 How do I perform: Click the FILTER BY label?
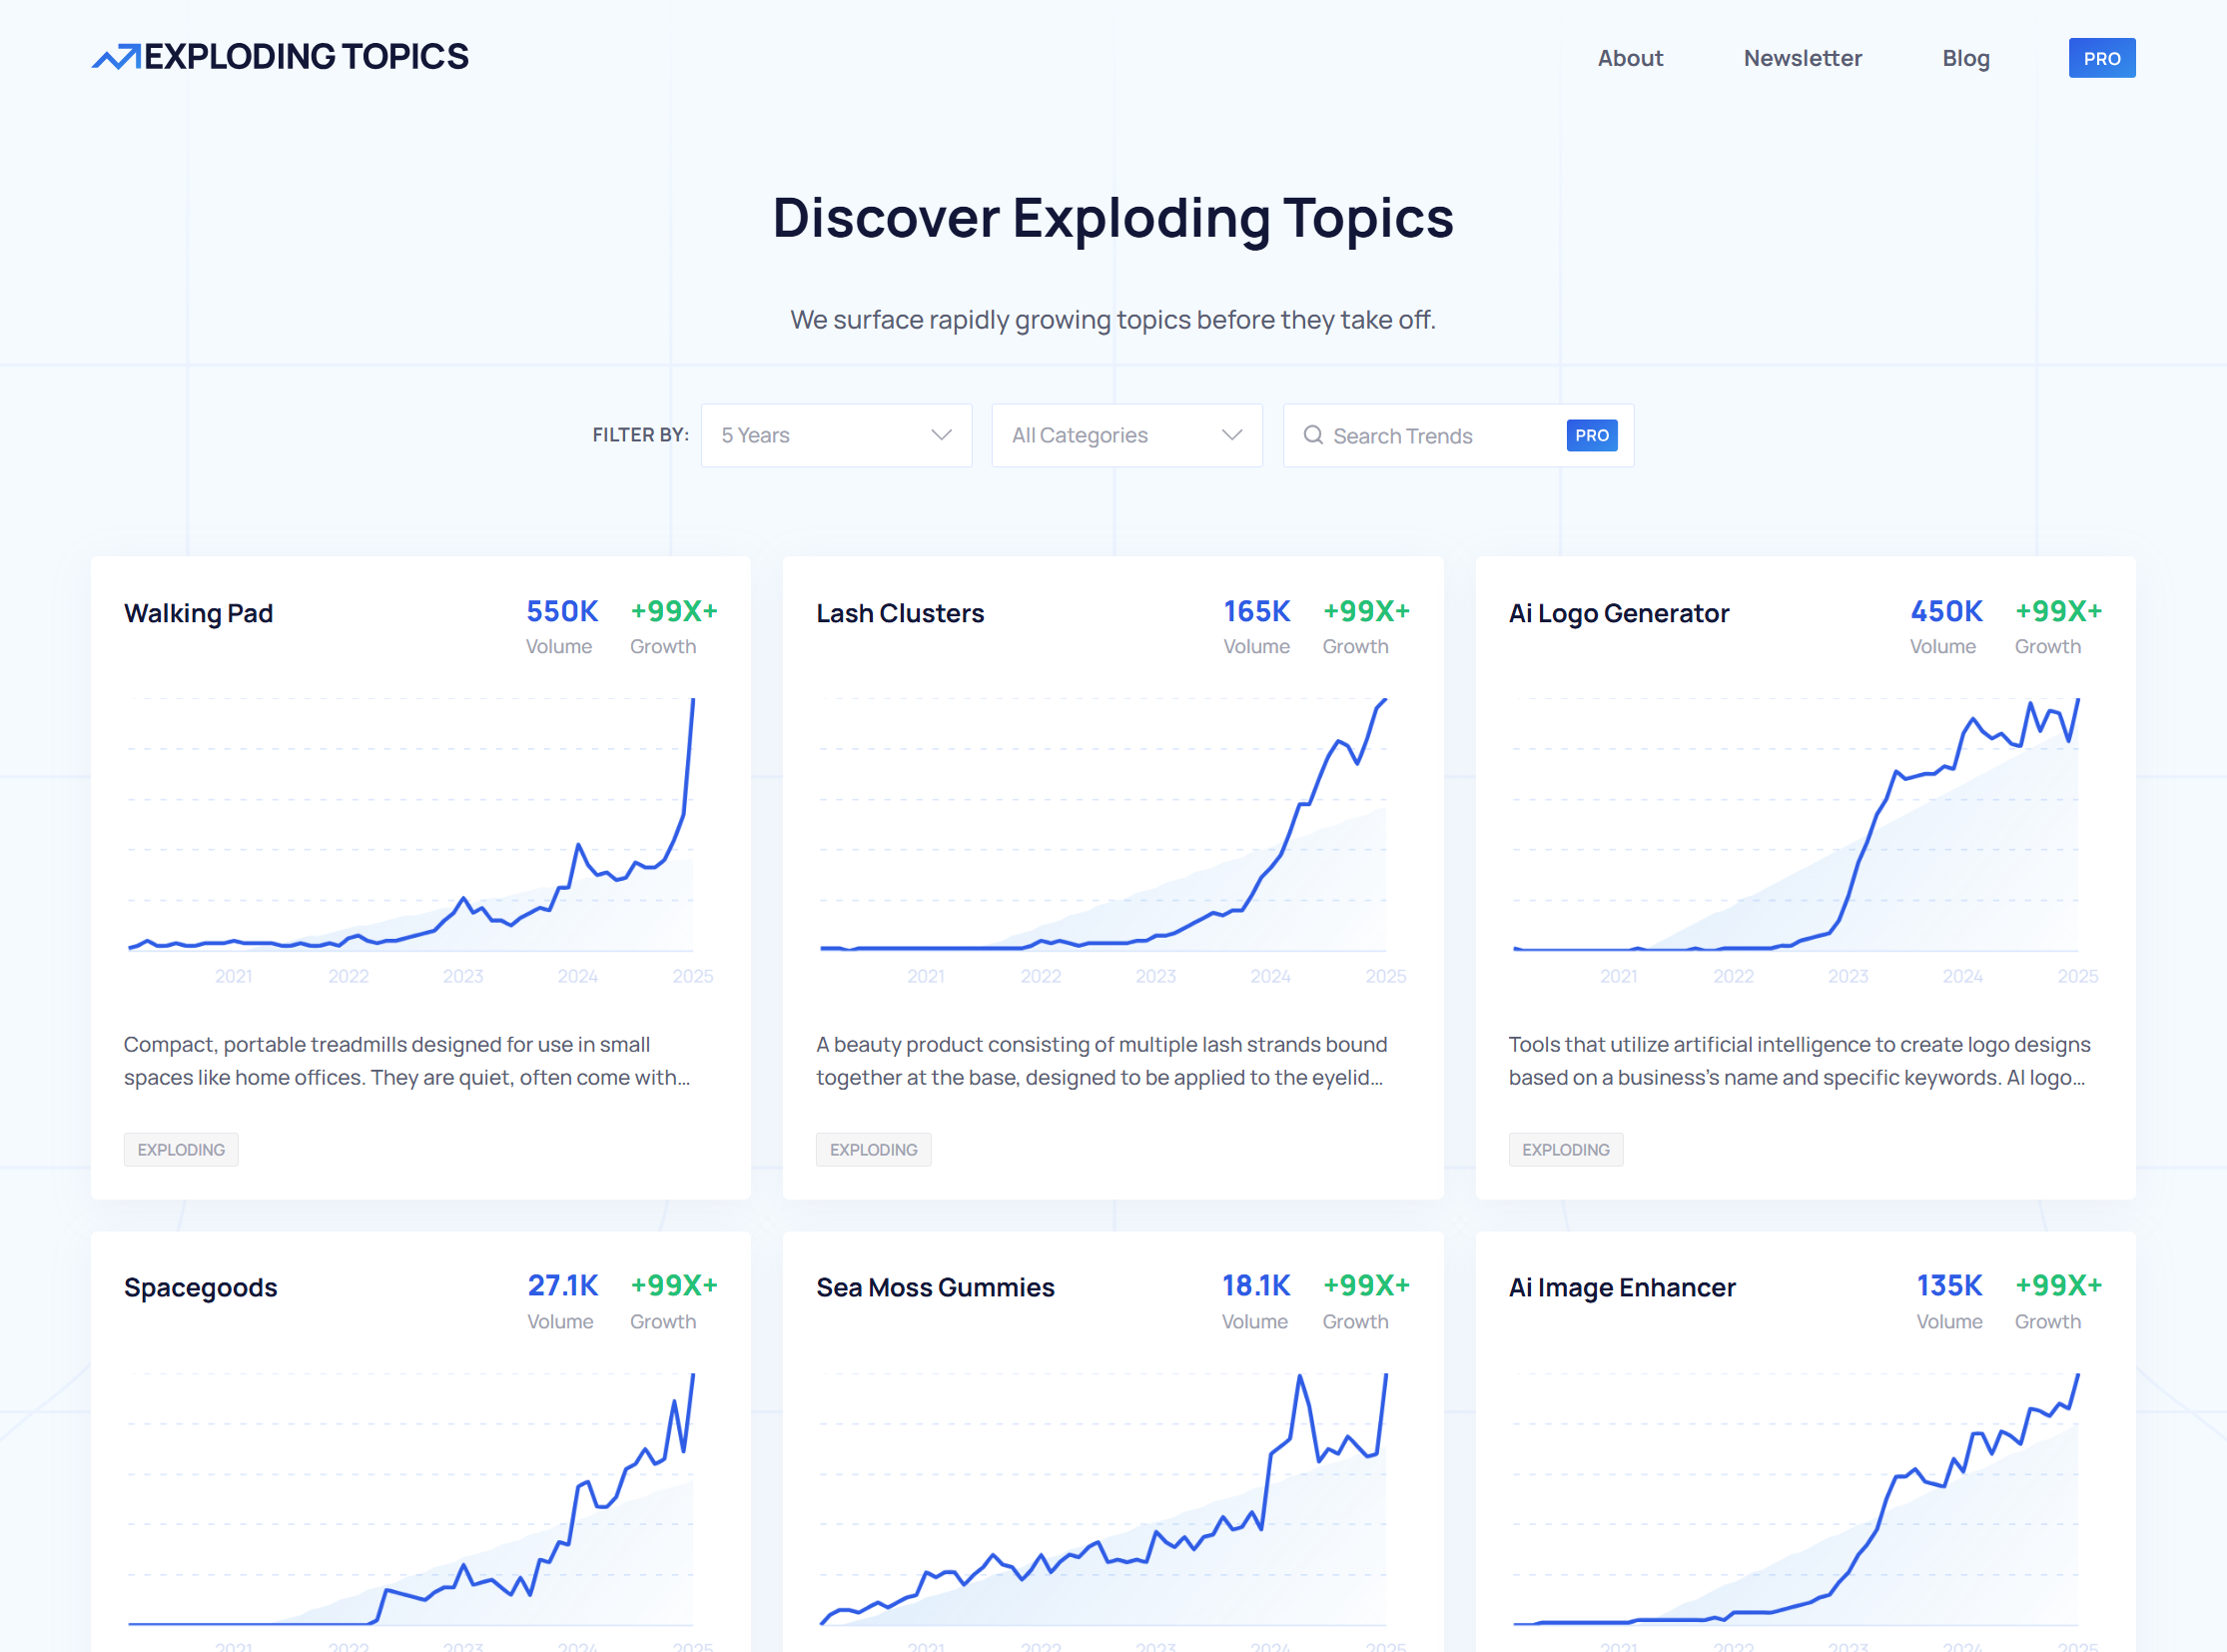coord(640,435)
